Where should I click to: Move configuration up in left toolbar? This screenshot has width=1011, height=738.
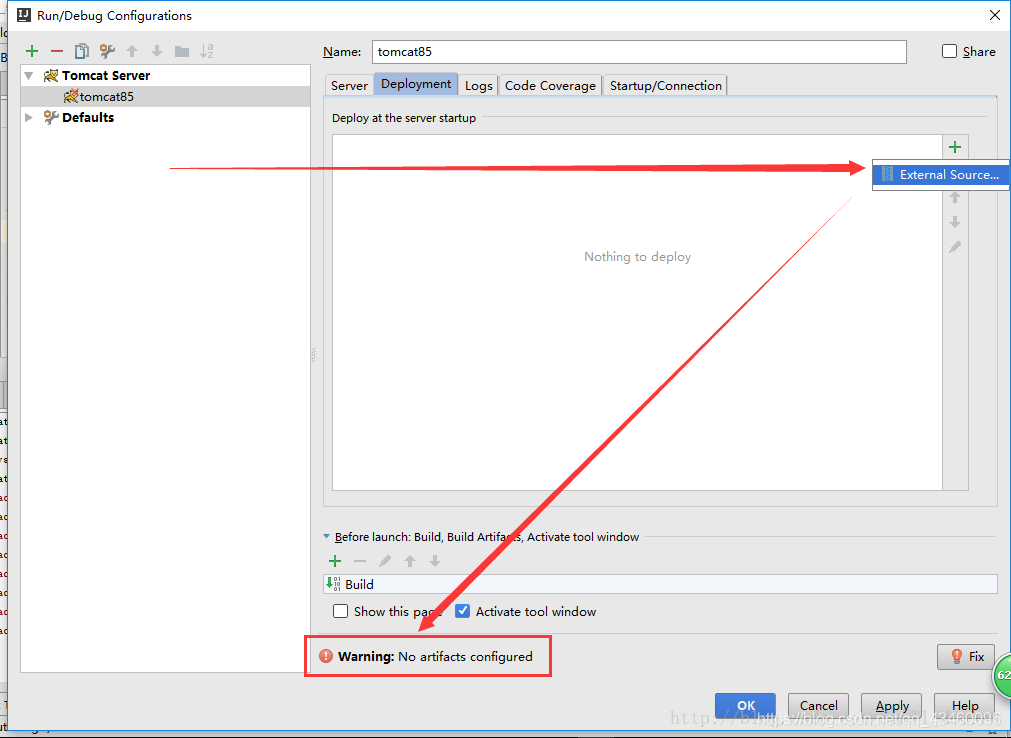(x=132, y=51)
